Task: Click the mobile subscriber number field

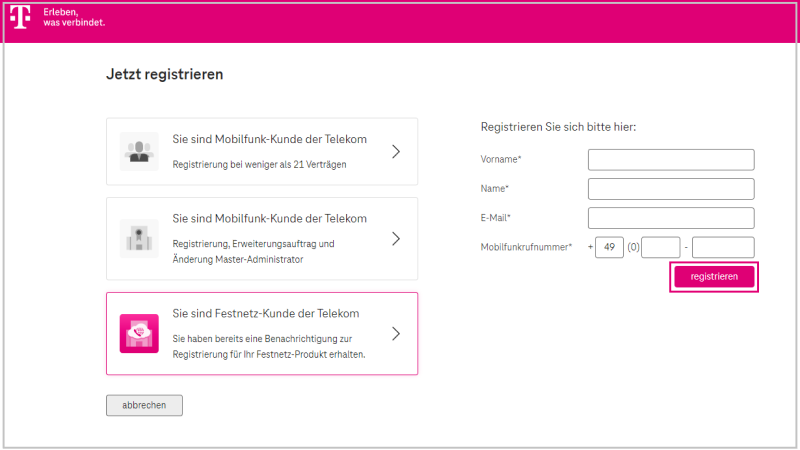Action: [723, 247]
